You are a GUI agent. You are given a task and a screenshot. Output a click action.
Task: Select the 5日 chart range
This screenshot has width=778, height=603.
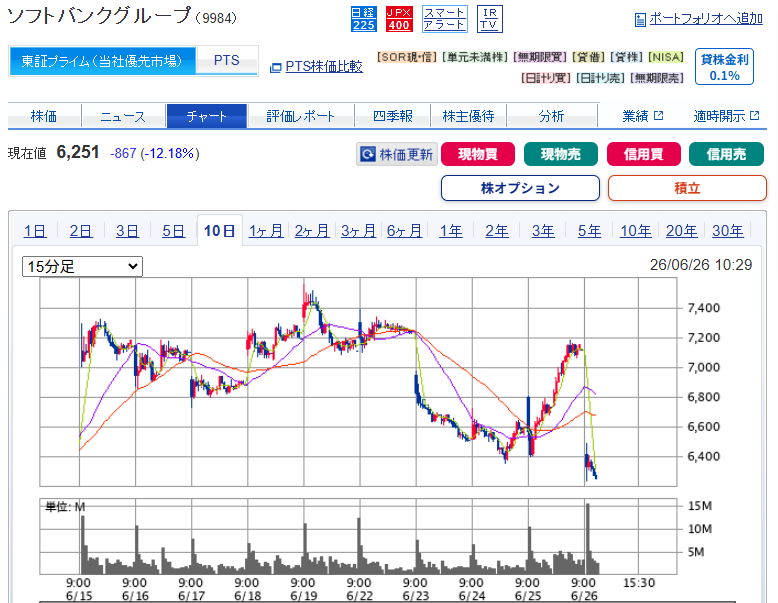173,231
